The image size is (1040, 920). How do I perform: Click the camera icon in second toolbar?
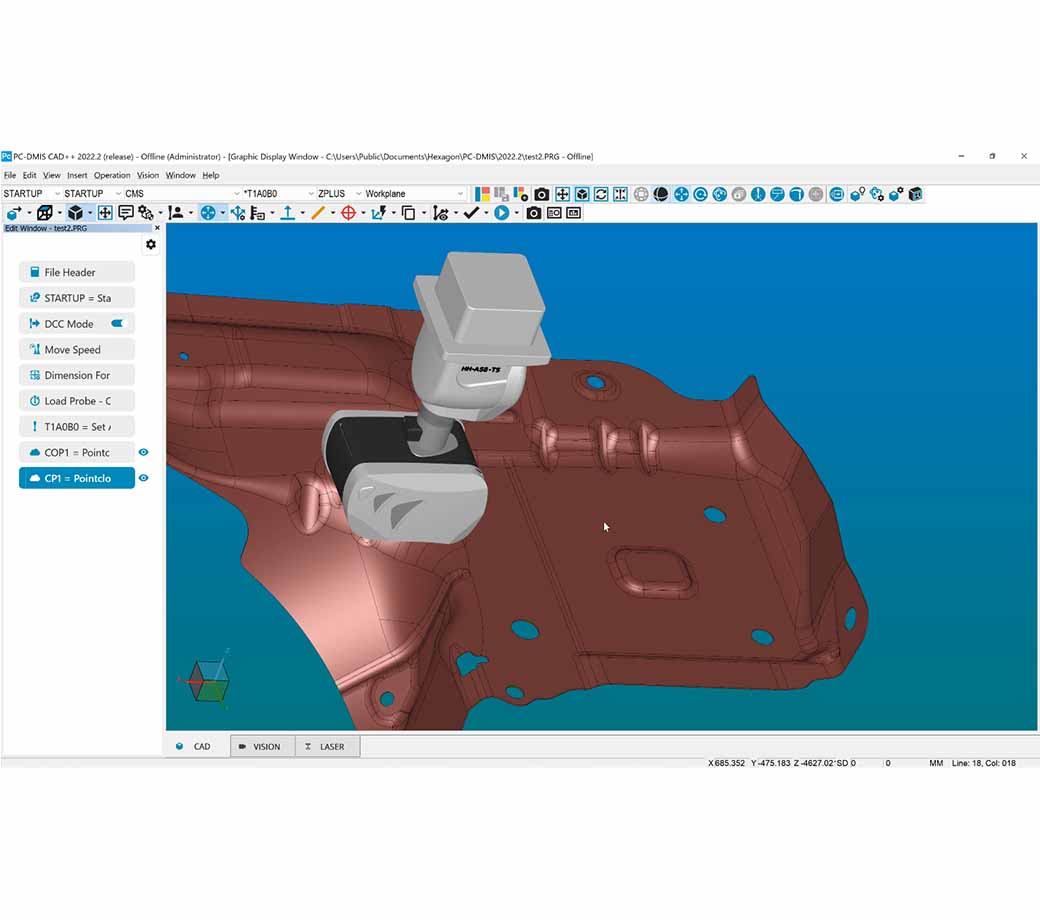533,213
